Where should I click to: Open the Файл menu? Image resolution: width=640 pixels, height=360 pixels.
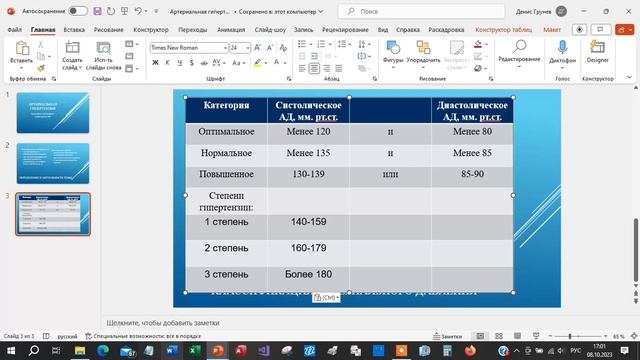(15, 30)
